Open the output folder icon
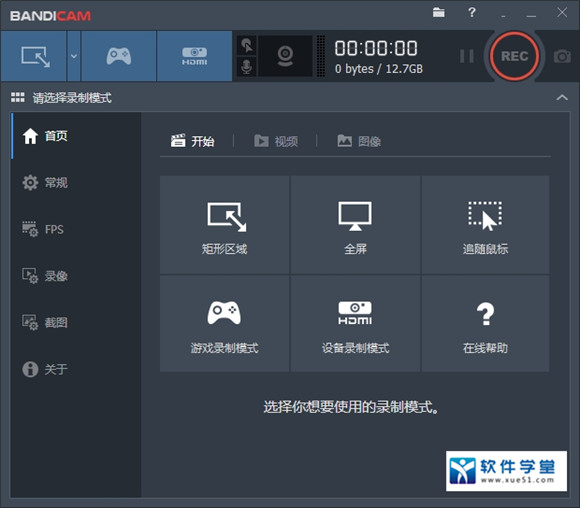Image resolution: width=580 pixels, height=508 pixels. (x=439, y=13)
